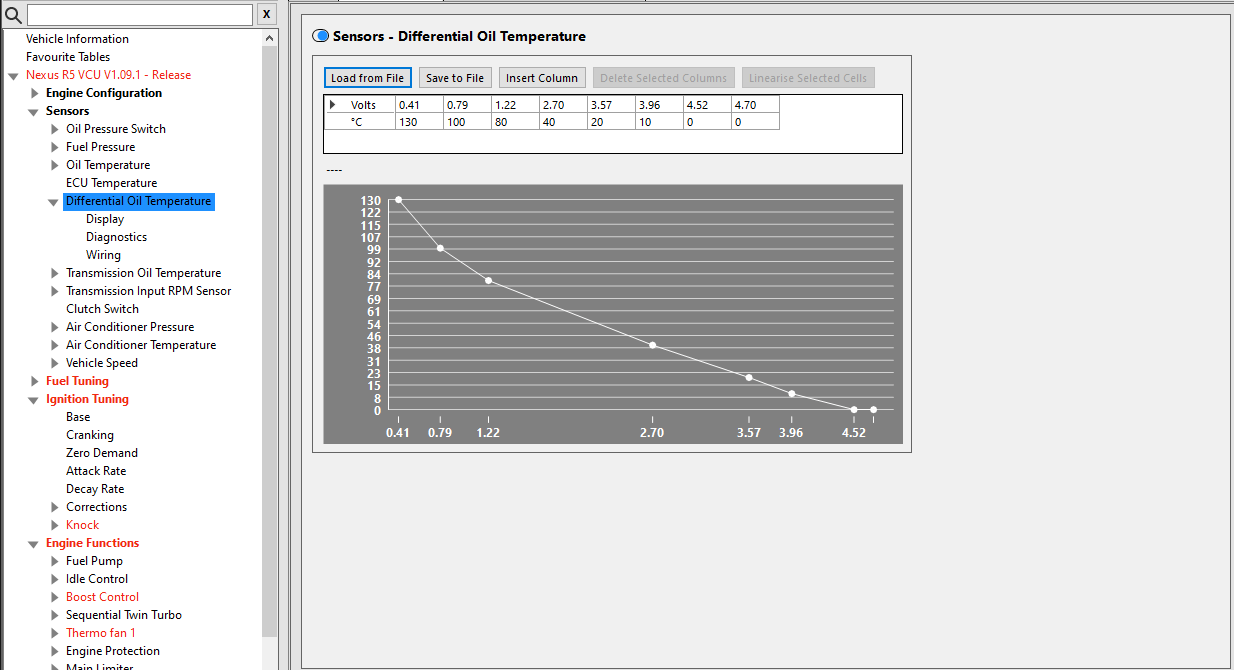The width and height of the screenshot is (1234, 670).
Task: Insert a new column into the sensor table
Action: pyautogui.click(x=541, y=77)
